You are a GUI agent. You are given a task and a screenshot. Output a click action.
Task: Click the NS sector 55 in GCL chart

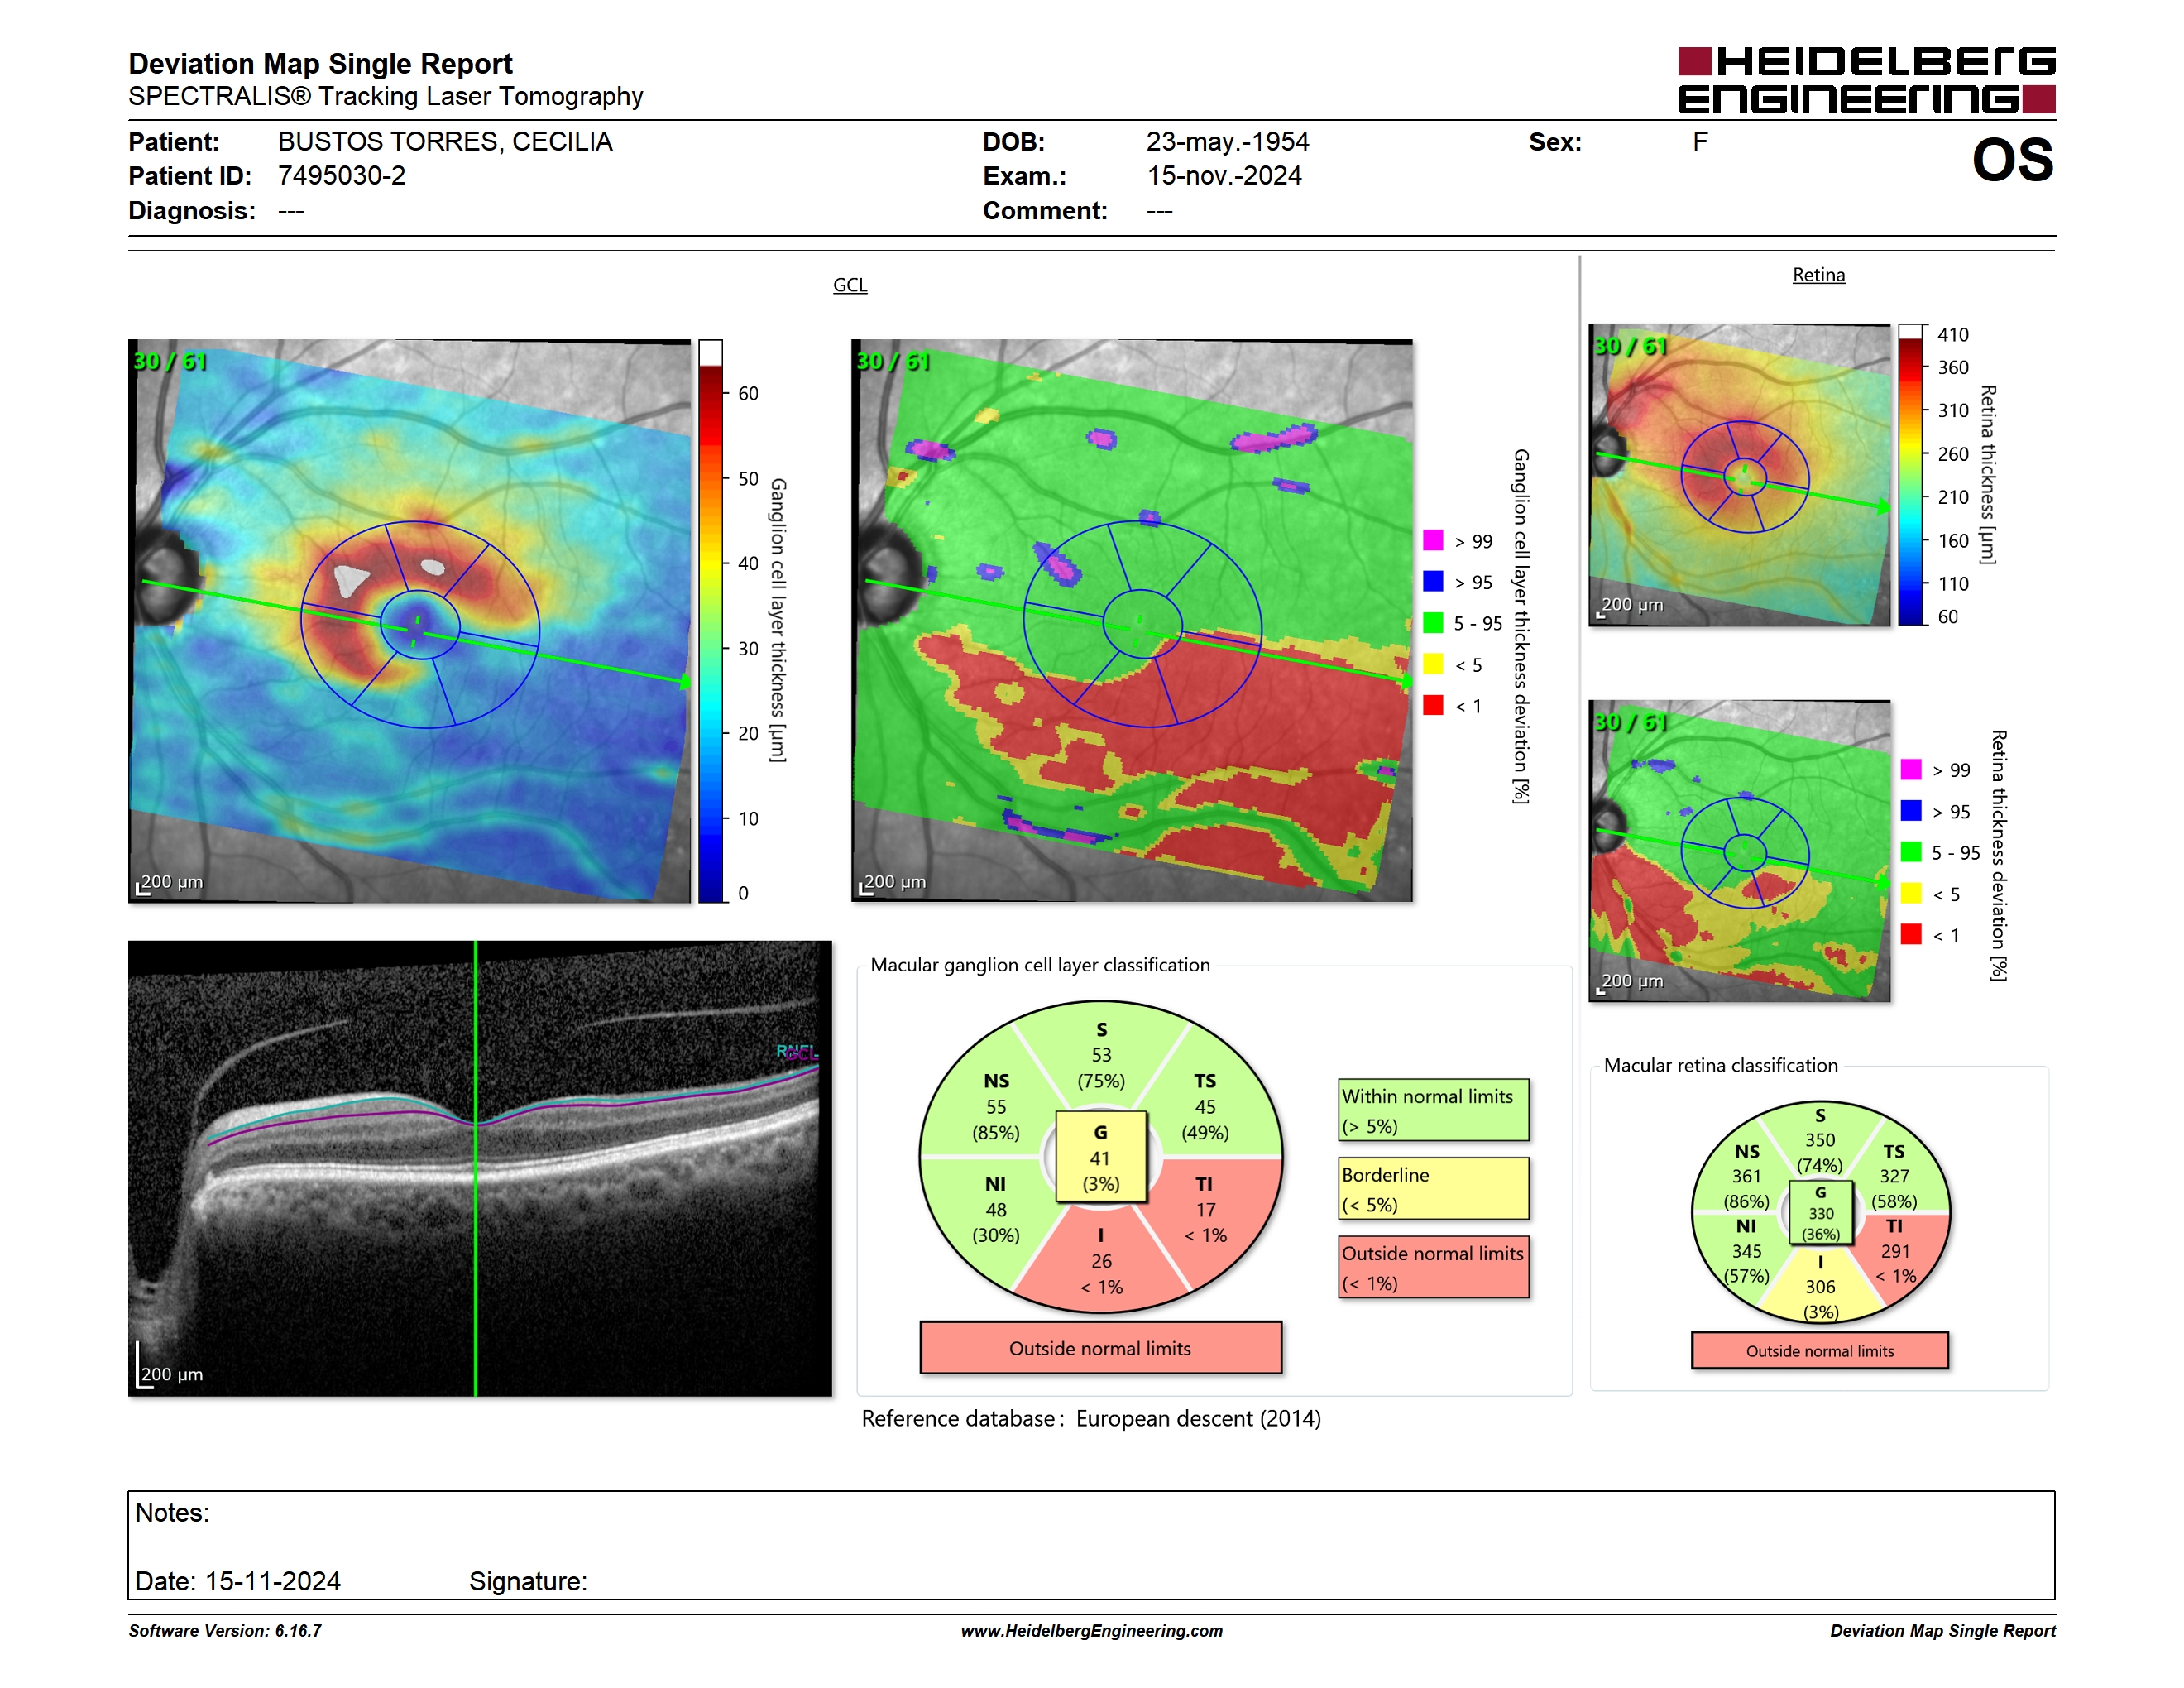[x=996, y=1107]
